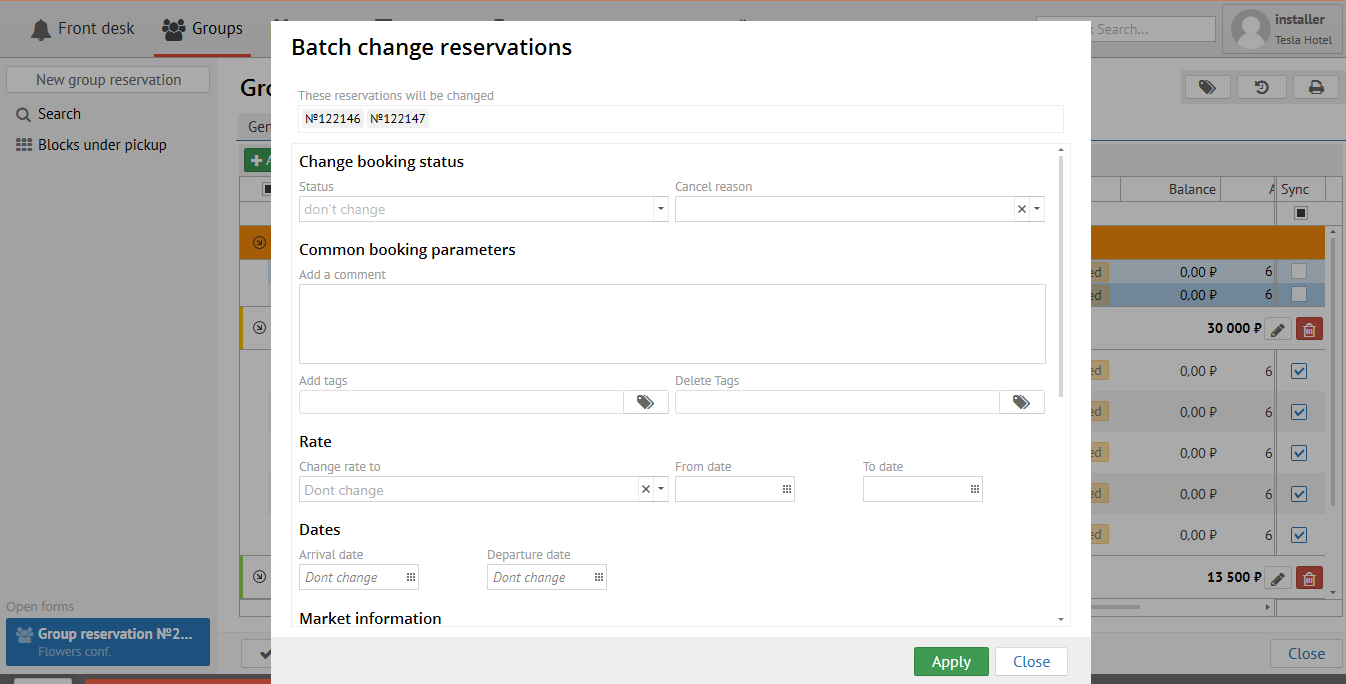Click the Add tags tag icon
The width and height of the screenshot is (1346, 684).
[x=645, y=402]
